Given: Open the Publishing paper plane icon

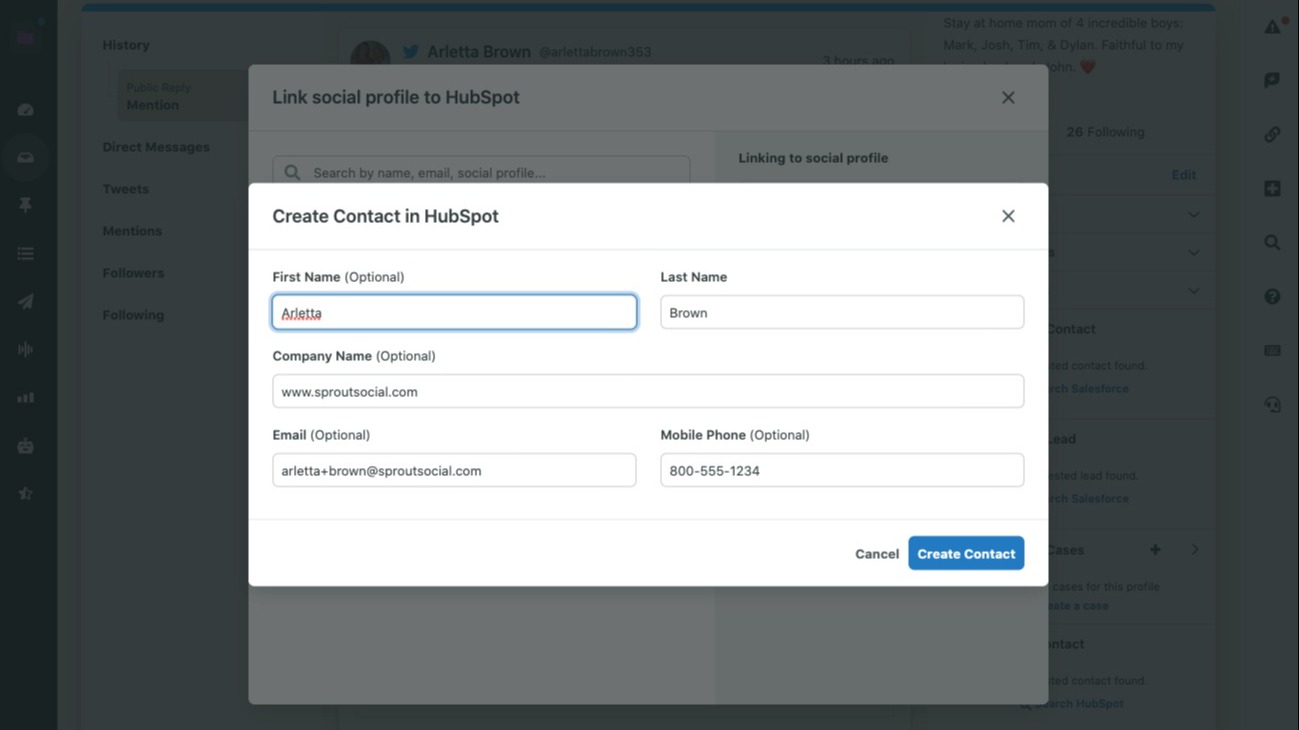Looking at the screenshot, I should 26,302.
